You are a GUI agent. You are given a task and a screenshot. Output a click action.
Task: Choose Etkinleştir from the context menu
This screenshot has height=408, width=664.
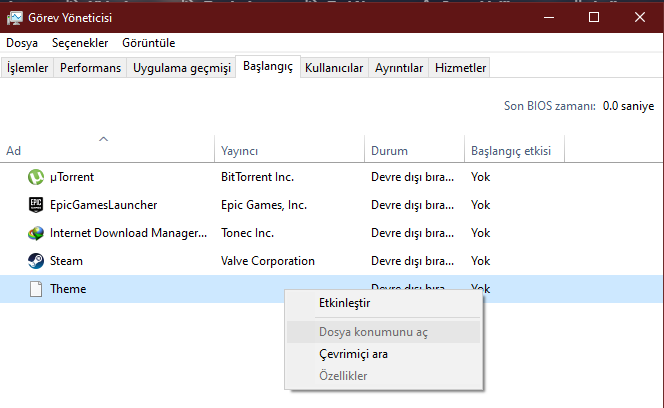pos(384,303)
